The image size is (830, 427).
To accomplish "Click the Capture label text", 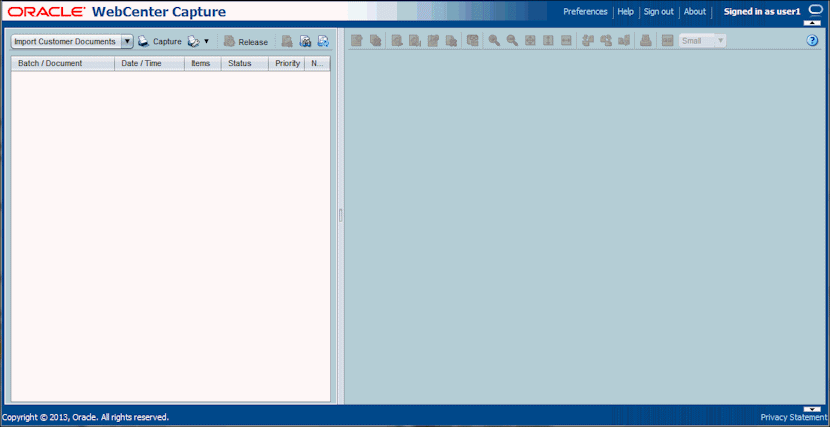I will (167, 41).
